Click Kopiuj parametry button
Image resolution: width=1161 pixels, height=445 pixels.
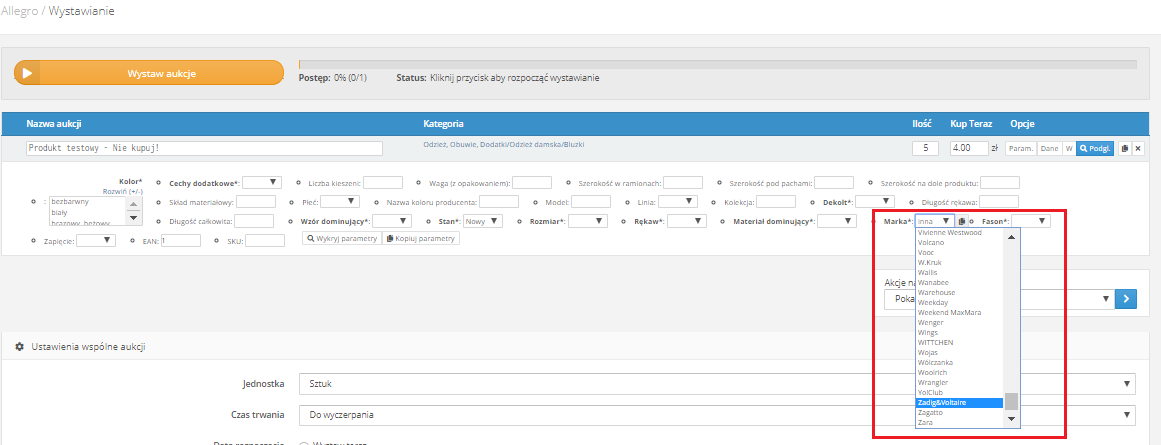coord(421,239)
